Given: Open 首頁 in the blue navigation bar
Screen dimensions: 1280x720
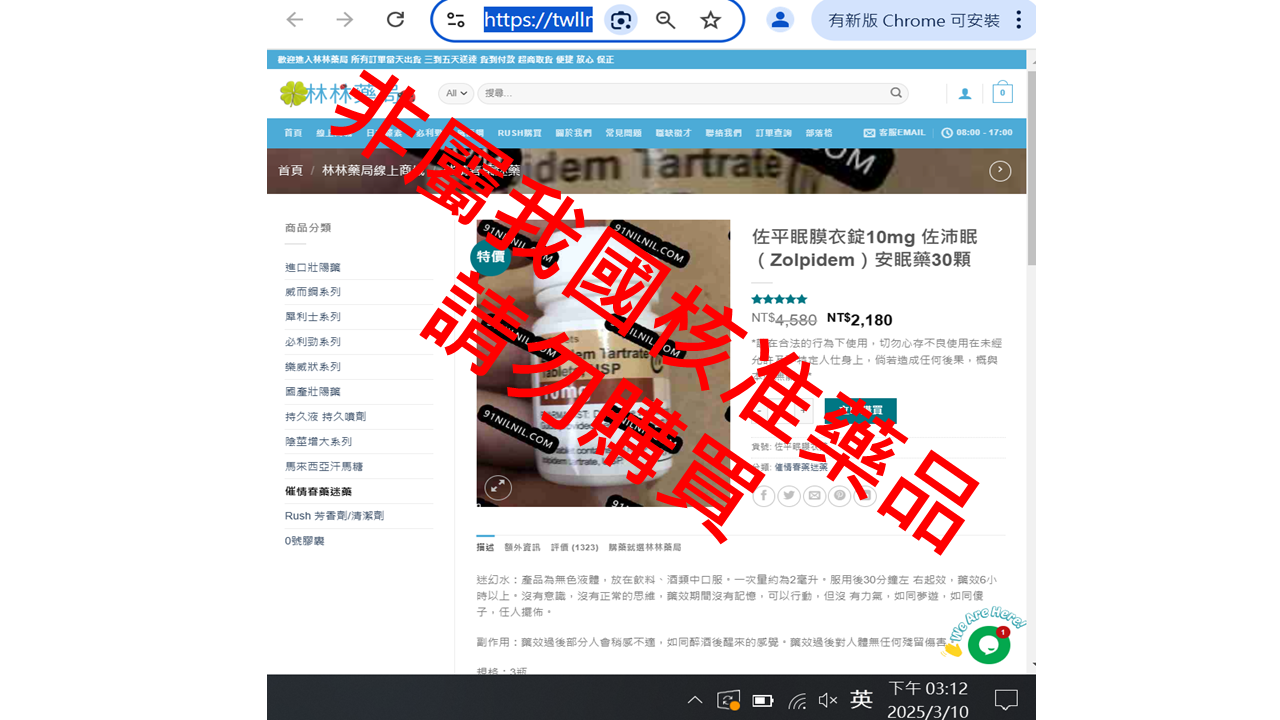Looking at the screenshot, I should 293,133.
